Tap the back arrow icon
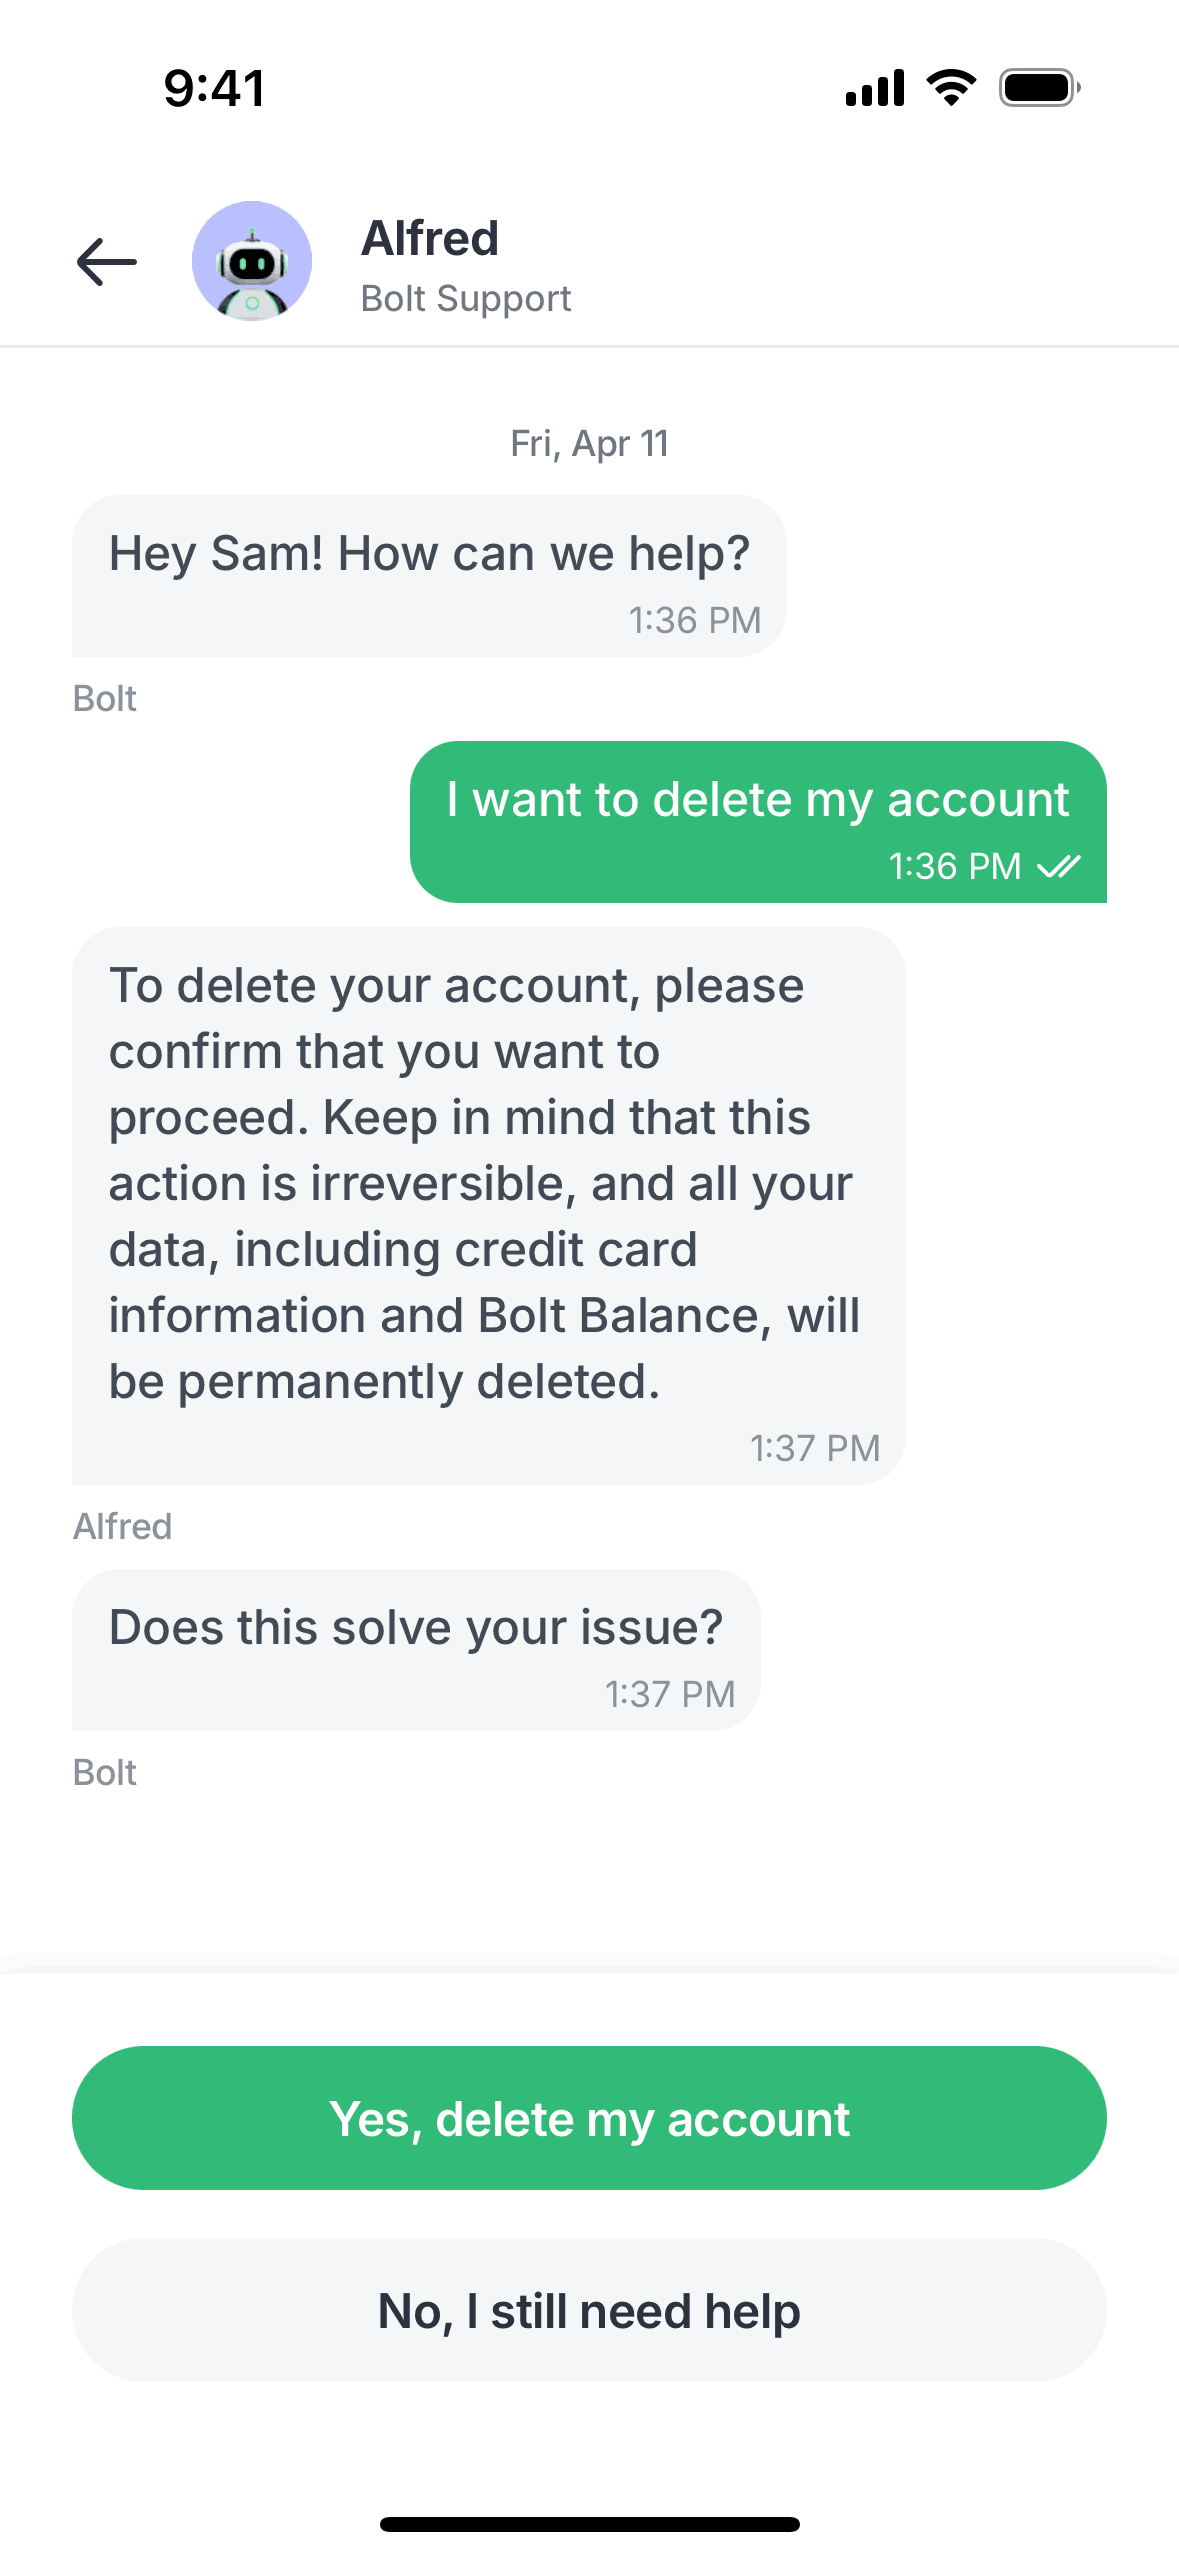1179x2556 pixels. pyautogui.click(x=106, y=262)
